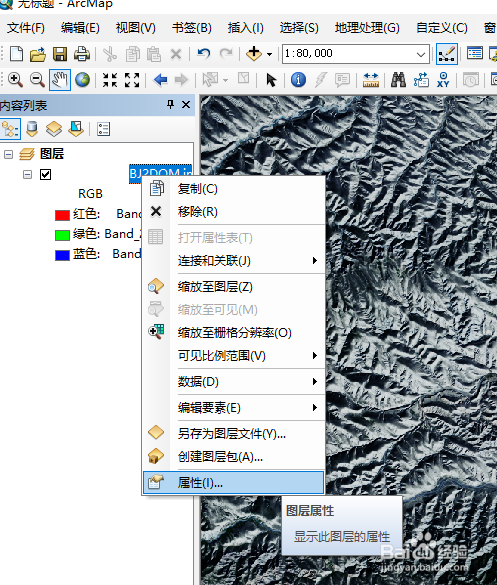Image resolution: width=497 pixels, height=585 pixels.
Task: Expand 编辑要素(E) submenu
Action: [233, 408]
